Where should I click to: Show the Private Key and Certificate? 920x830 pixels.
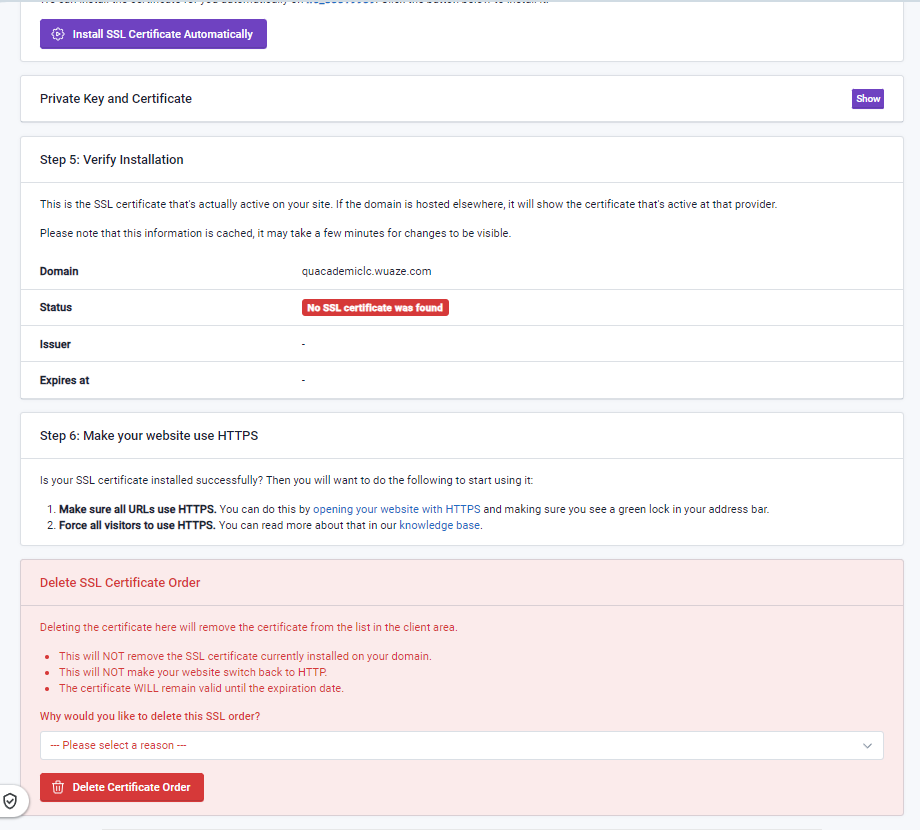coord(867,99)
